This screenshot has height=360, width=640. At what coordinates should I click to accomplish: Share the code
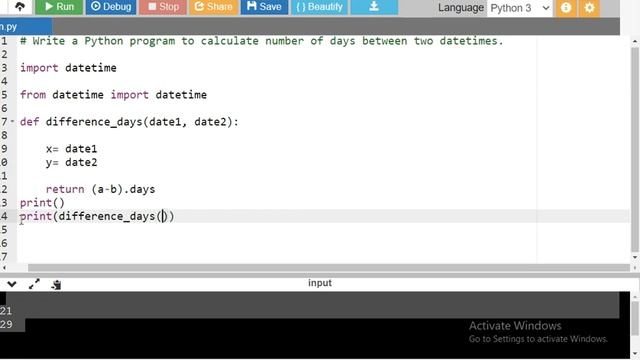click(x=213, y=7)
